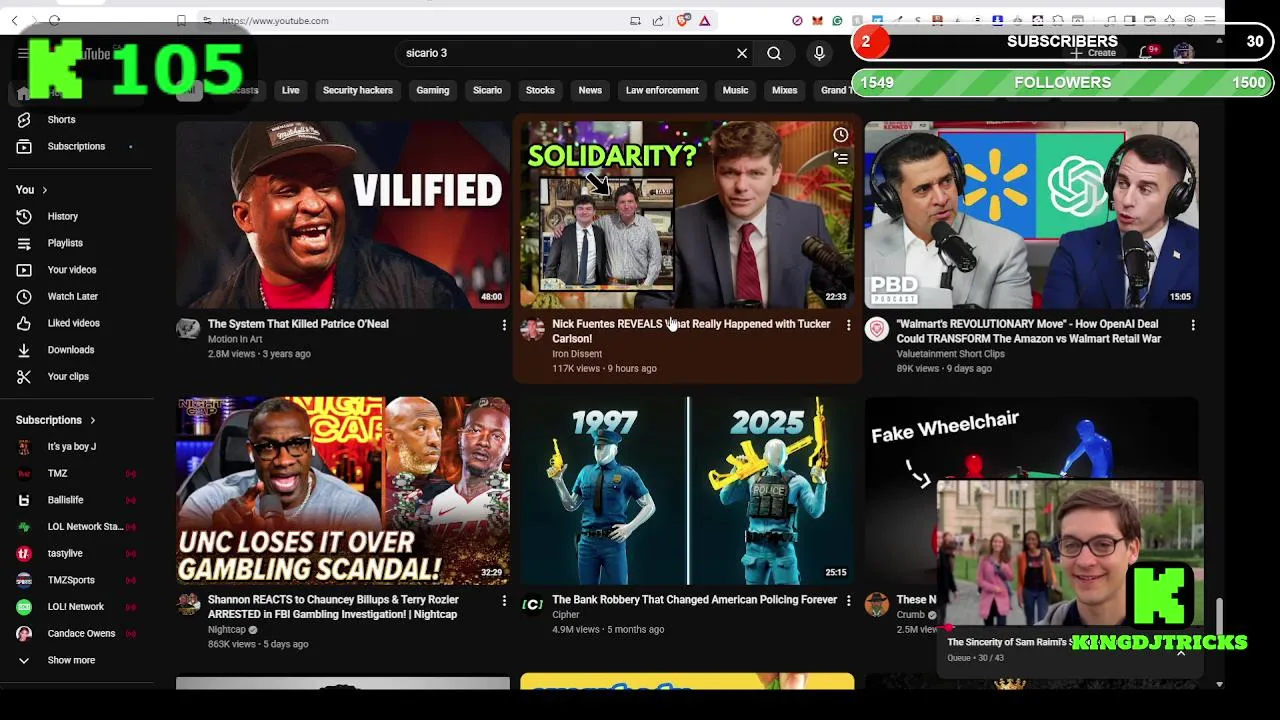Viewport: 1280px width, 720px height.
Task: Open Nightcap channel link
Action: point(227,630)
